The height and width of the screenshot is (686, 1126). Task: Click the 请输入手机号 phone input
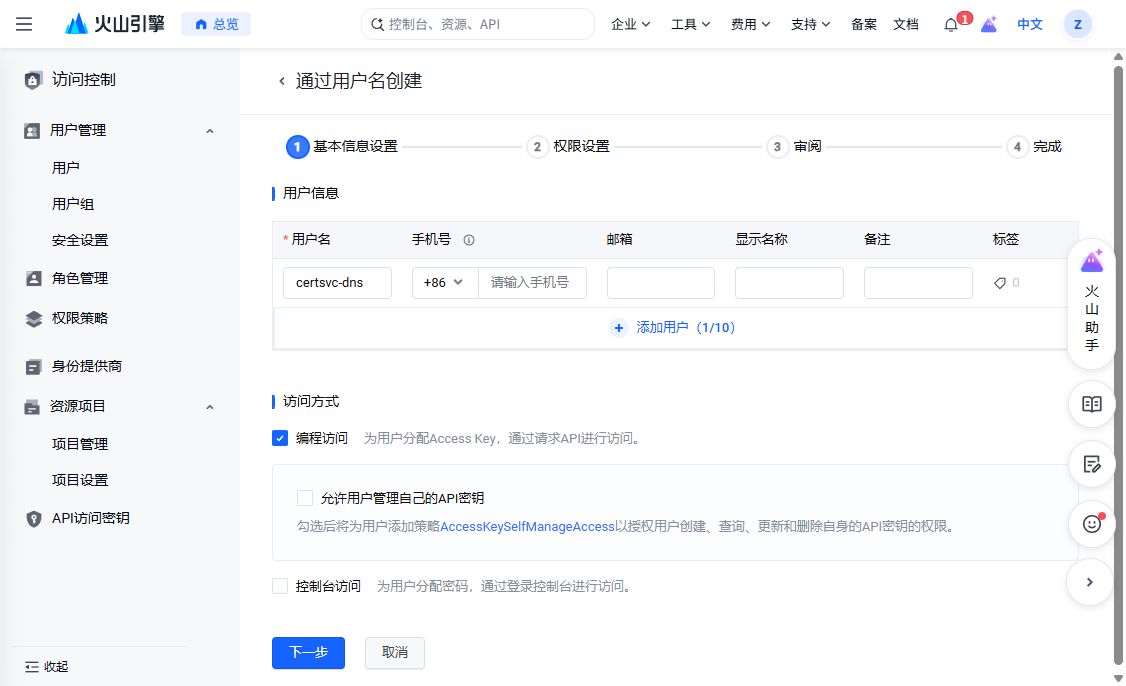[532, 282]
